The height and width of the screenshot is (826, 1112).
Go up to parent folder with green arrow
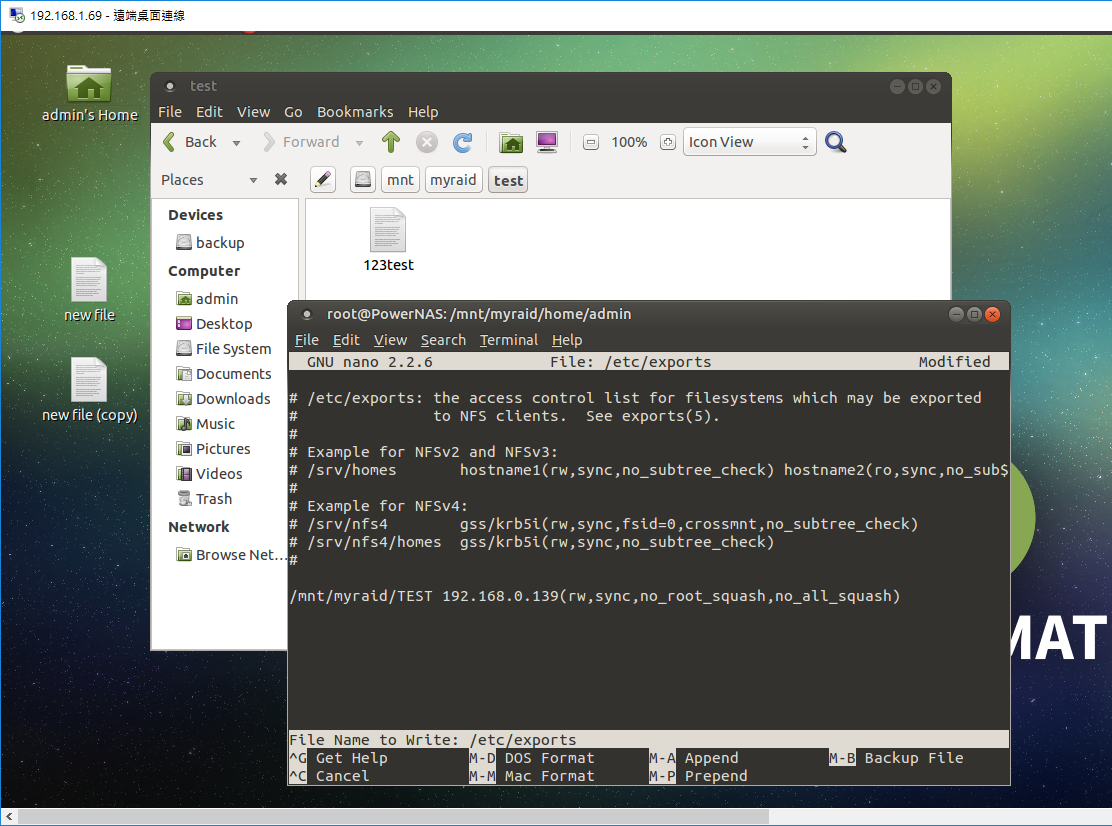[391, 142]
